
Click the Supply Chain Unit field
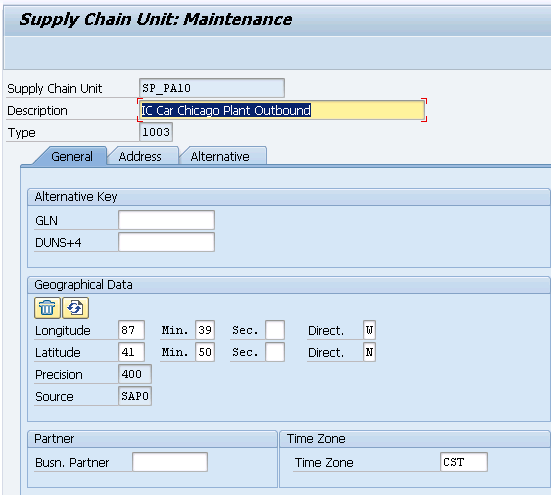[212, 88]
